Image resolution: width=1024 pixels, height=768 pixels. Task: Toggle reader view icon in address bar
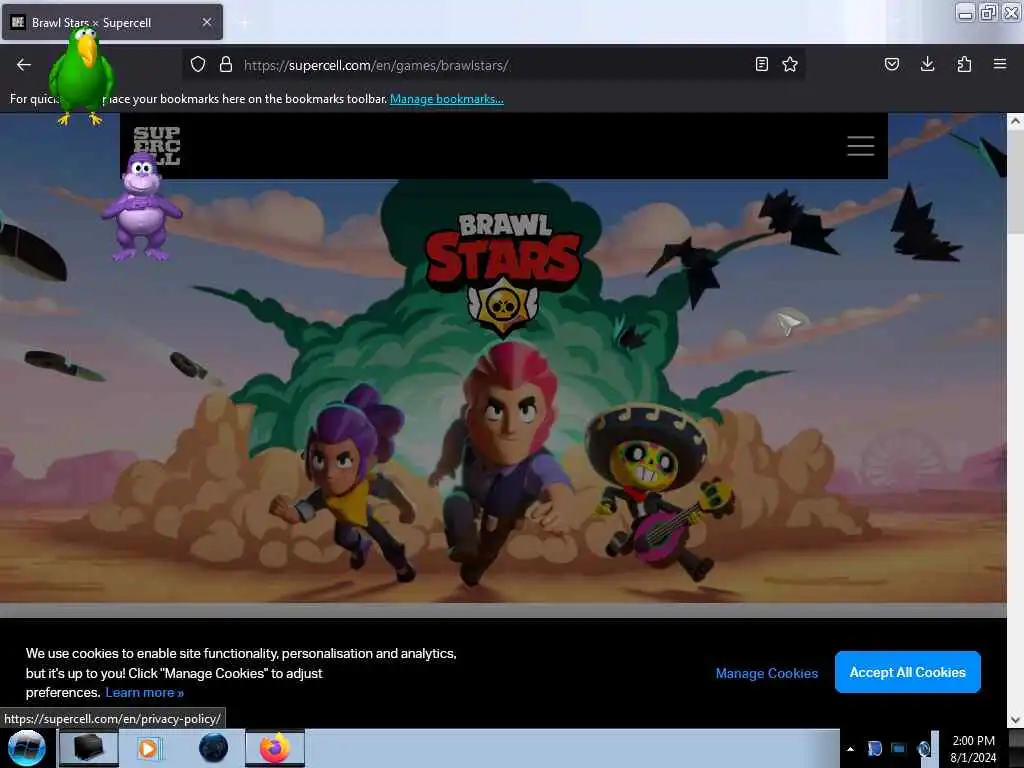coord(761,65)
